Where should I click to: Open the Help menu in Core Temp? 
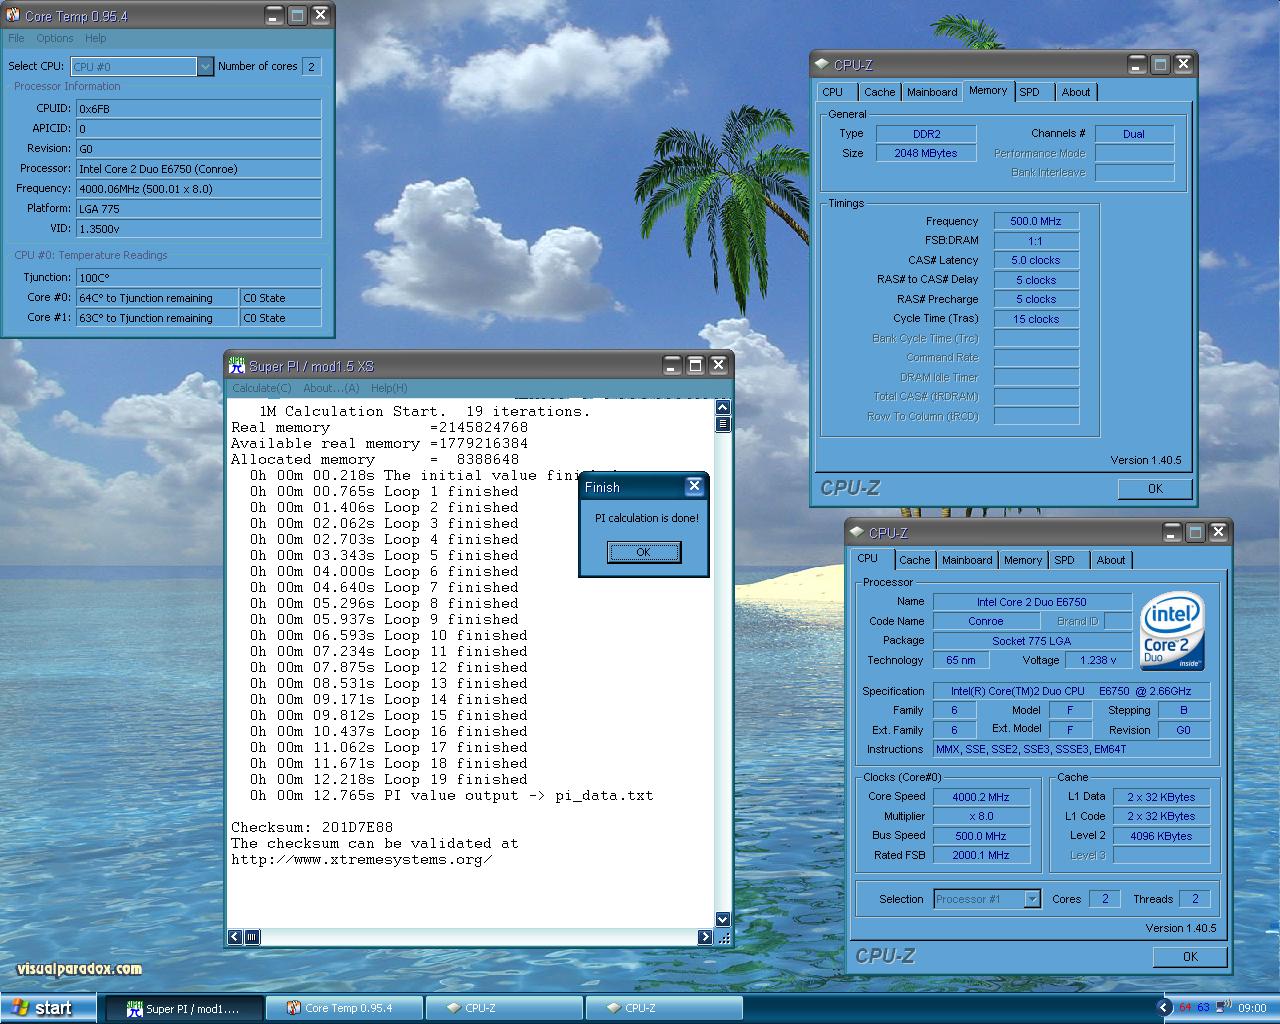click(x=95, y=38)
